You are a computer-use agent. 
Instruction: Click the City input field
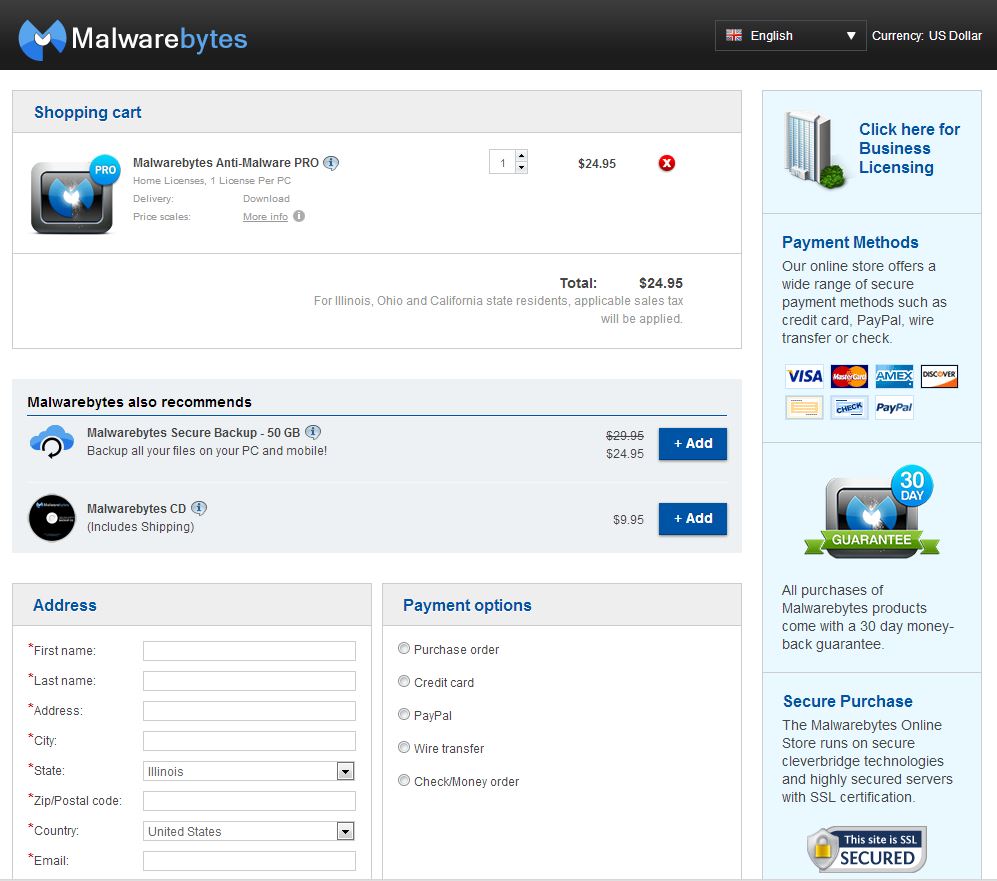pos(249,741)
